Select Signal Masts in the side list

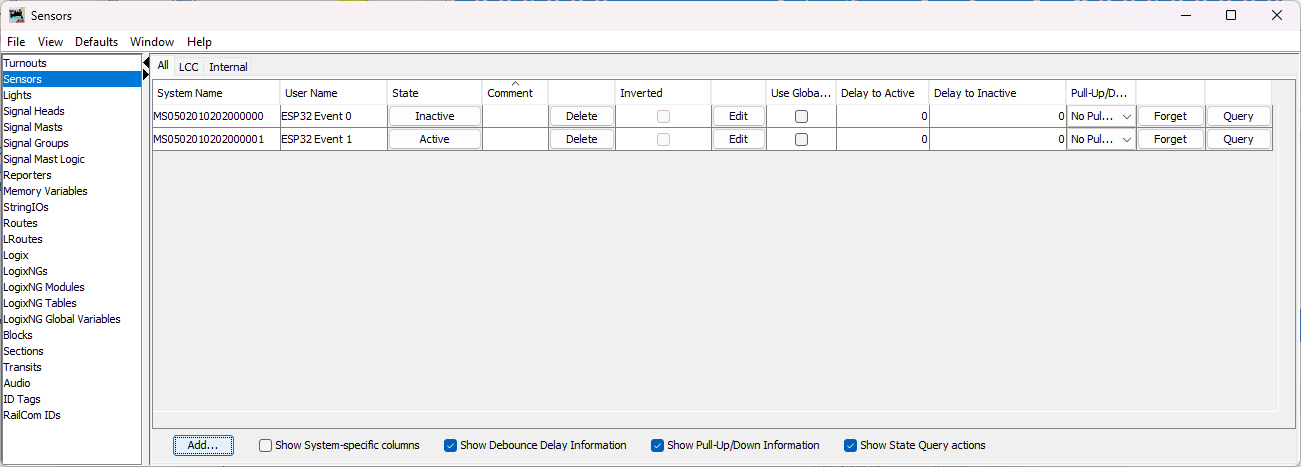(x=32, y=127)
